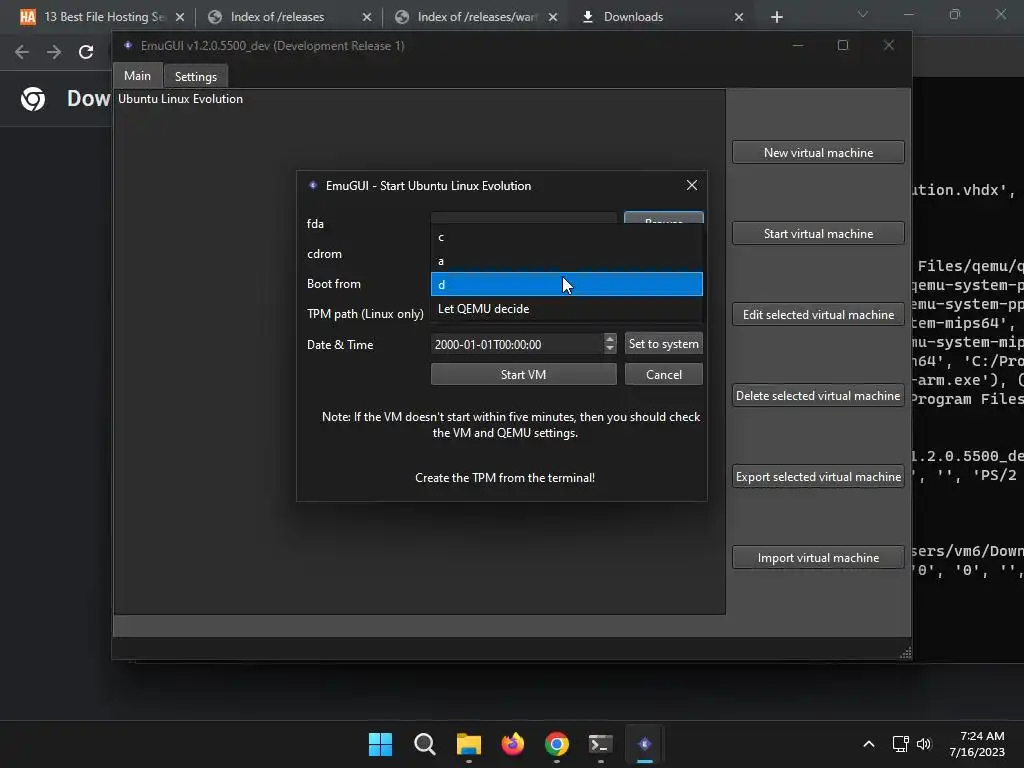
Task: Minimize the EmuGUI window
Action: [x=798, y=45]
